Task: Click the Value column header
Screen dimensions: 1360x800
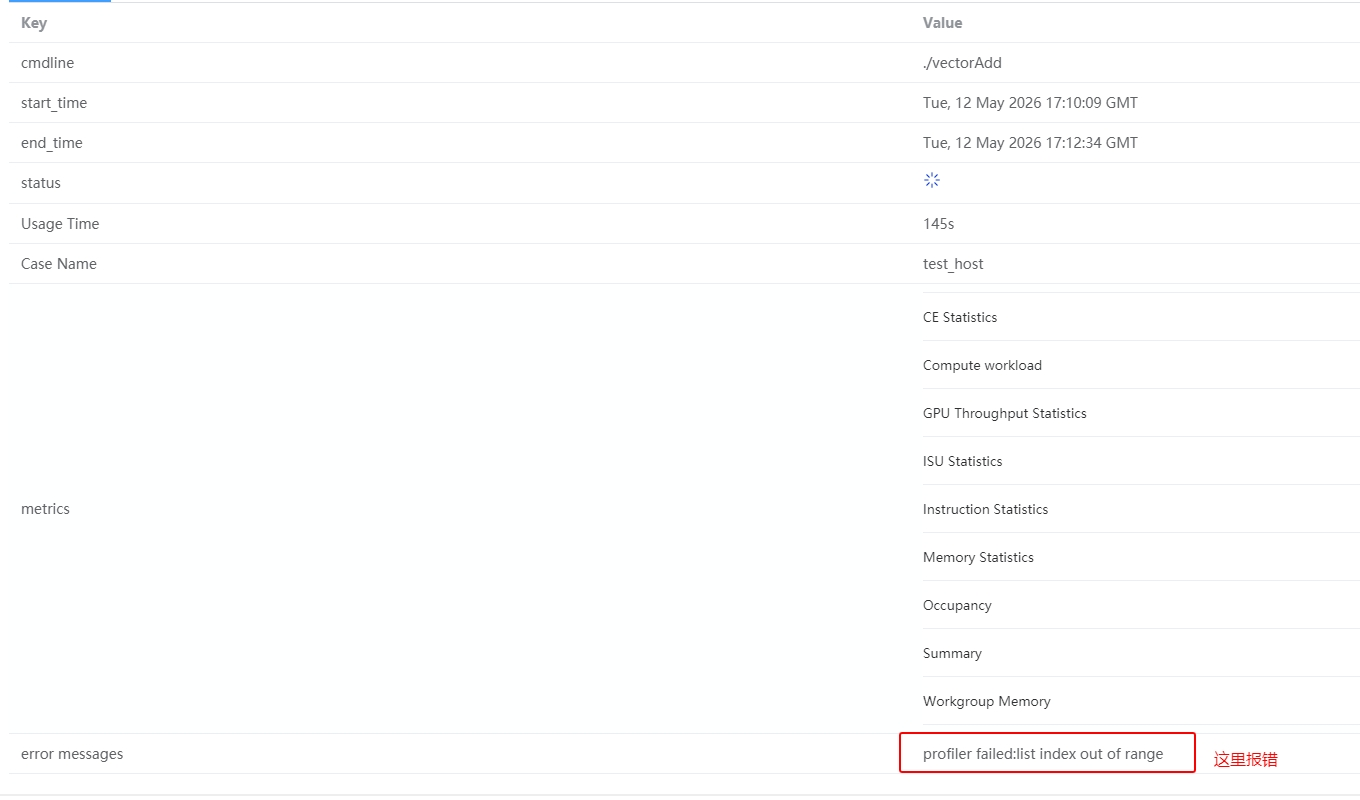Action: pyautogui.click(x=943, y=22)
